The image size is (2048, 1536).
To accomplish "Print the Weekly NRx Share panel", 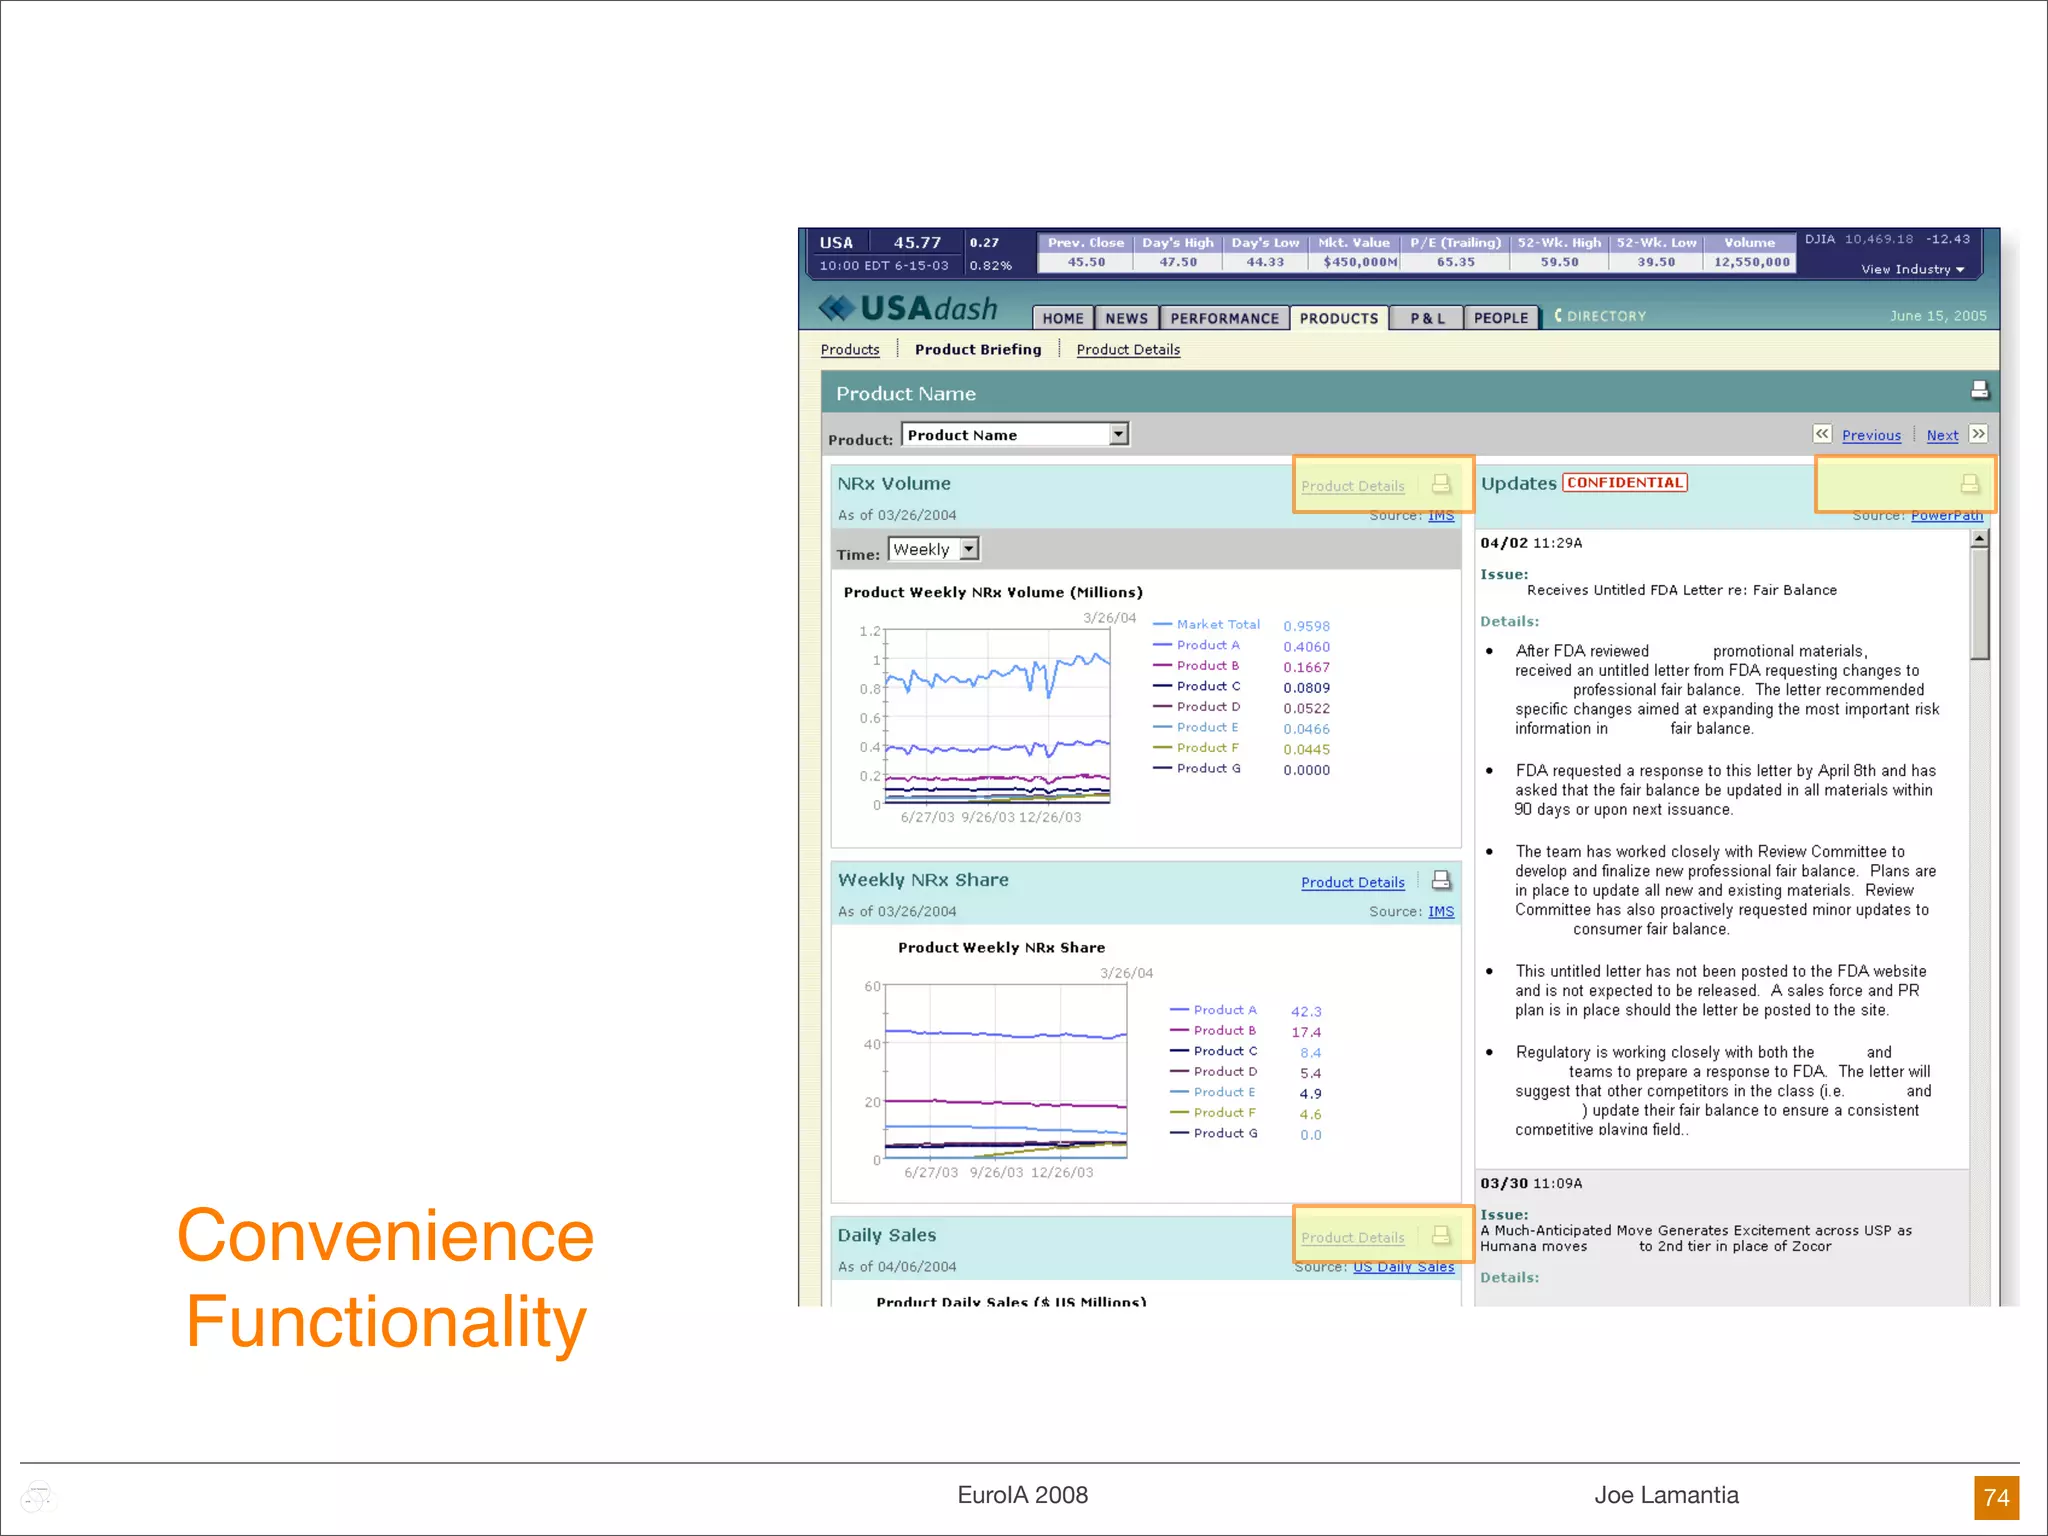I will click(1441, 880).
